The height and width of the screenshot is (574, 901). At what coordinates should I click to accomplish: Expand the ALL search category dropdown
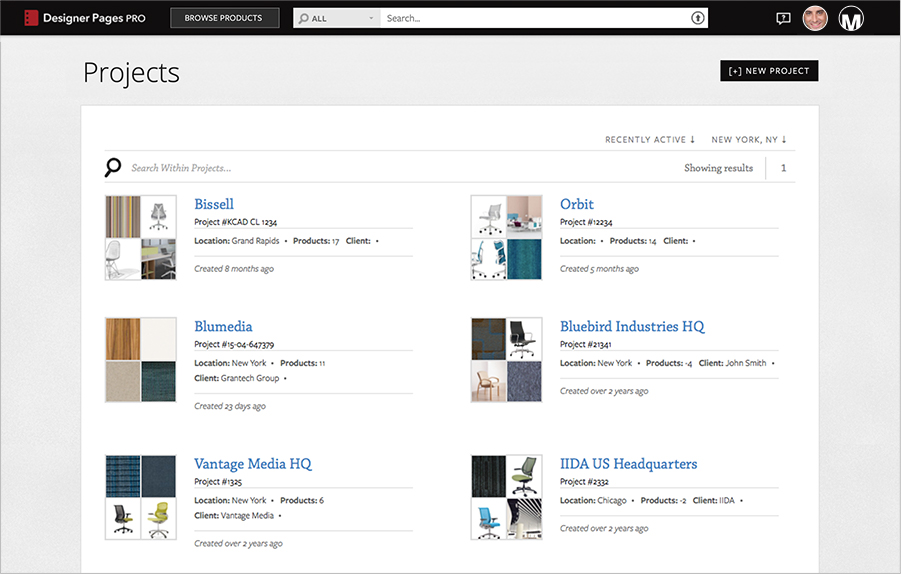pos(337,18)
